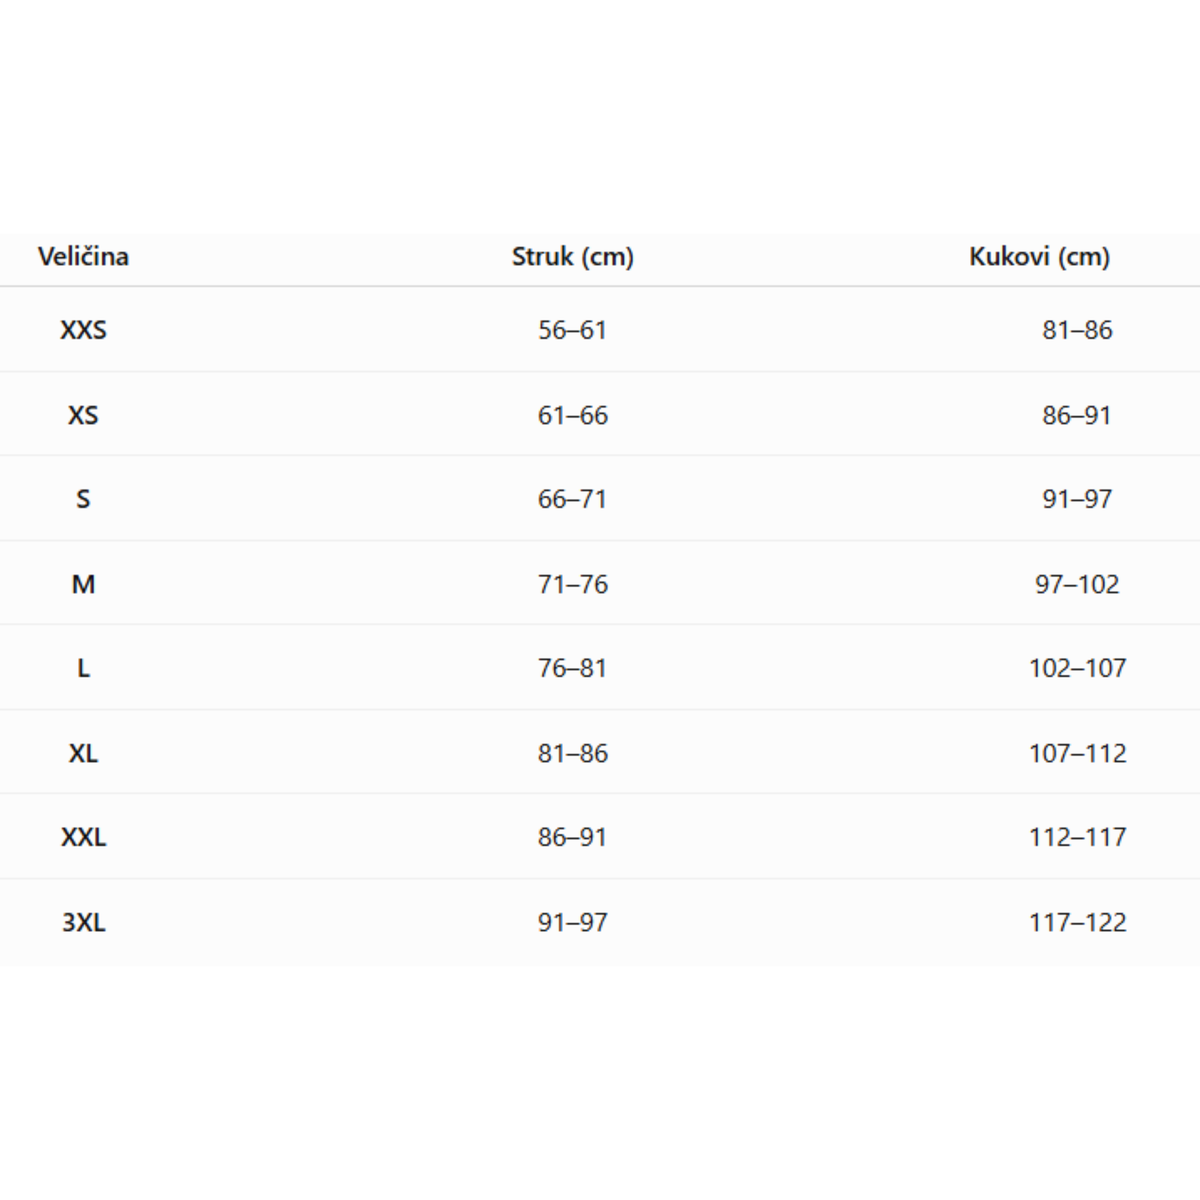Click the Kukovi (cm) column header
Screen dimensions: 1200x1200
coord(1039,257)
